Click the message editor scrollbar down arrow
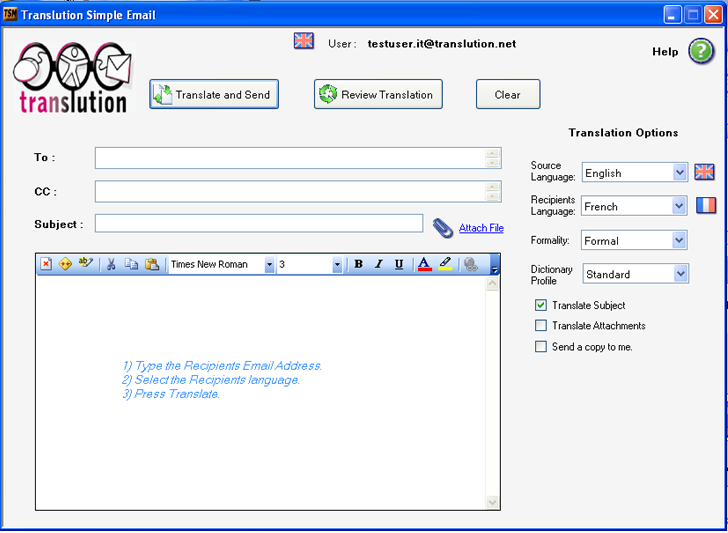 click(492, 502)
